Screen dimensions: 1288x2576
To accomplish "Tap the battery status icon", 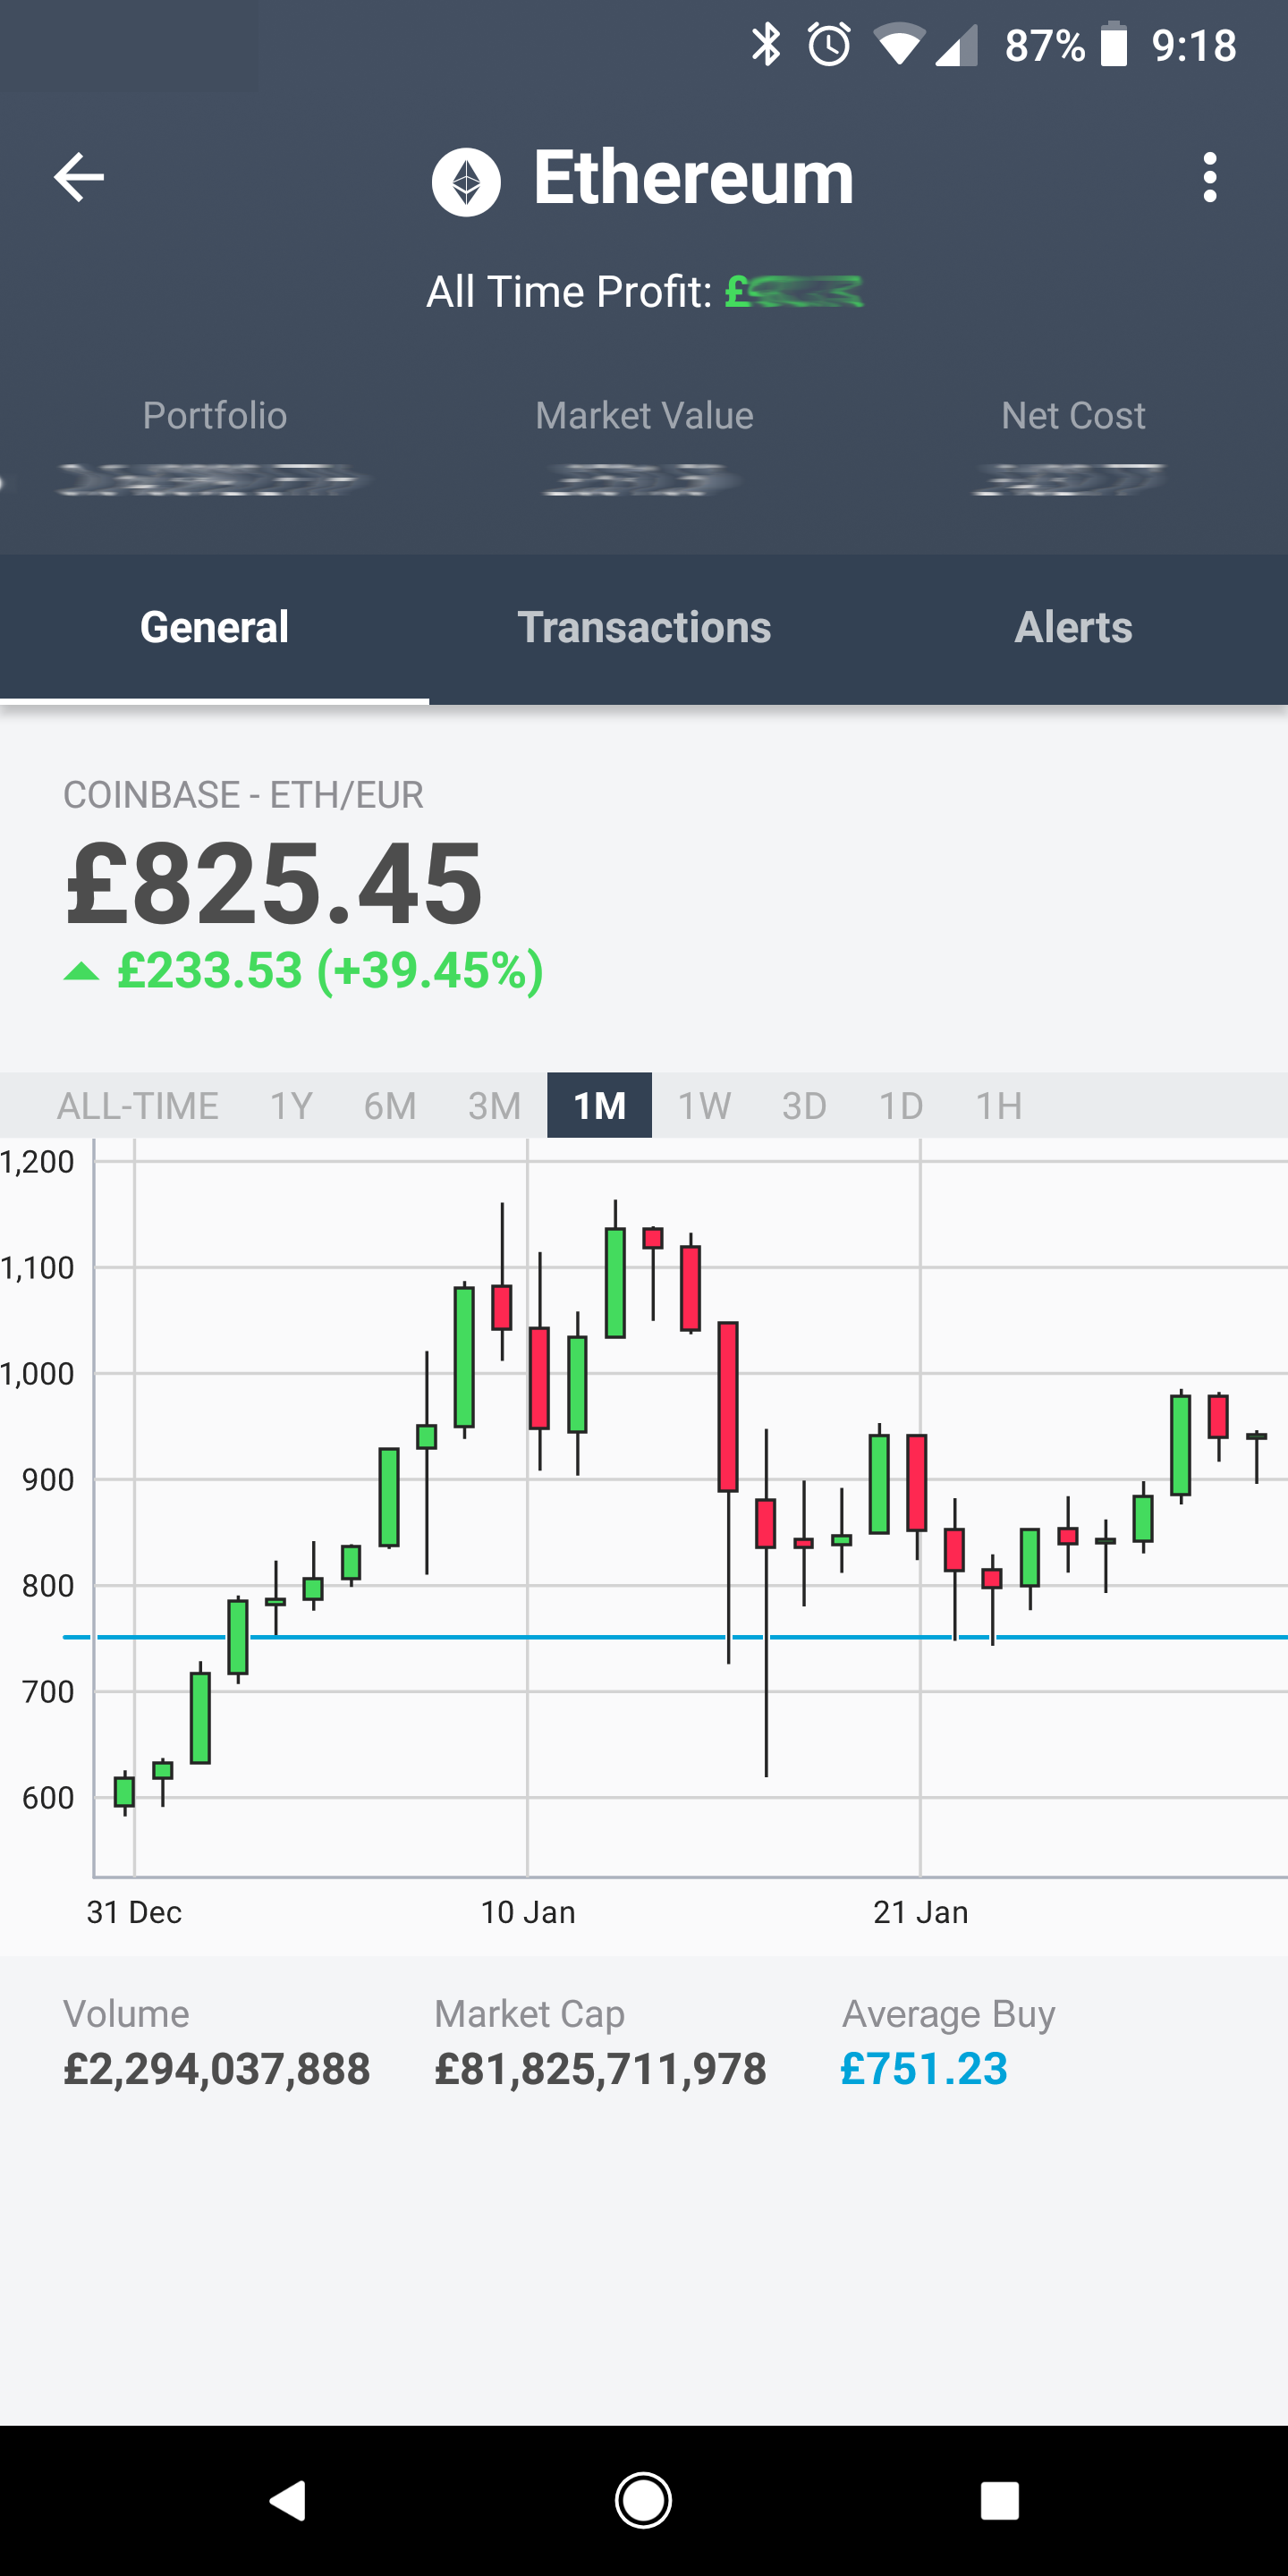I will point(1114,45).
